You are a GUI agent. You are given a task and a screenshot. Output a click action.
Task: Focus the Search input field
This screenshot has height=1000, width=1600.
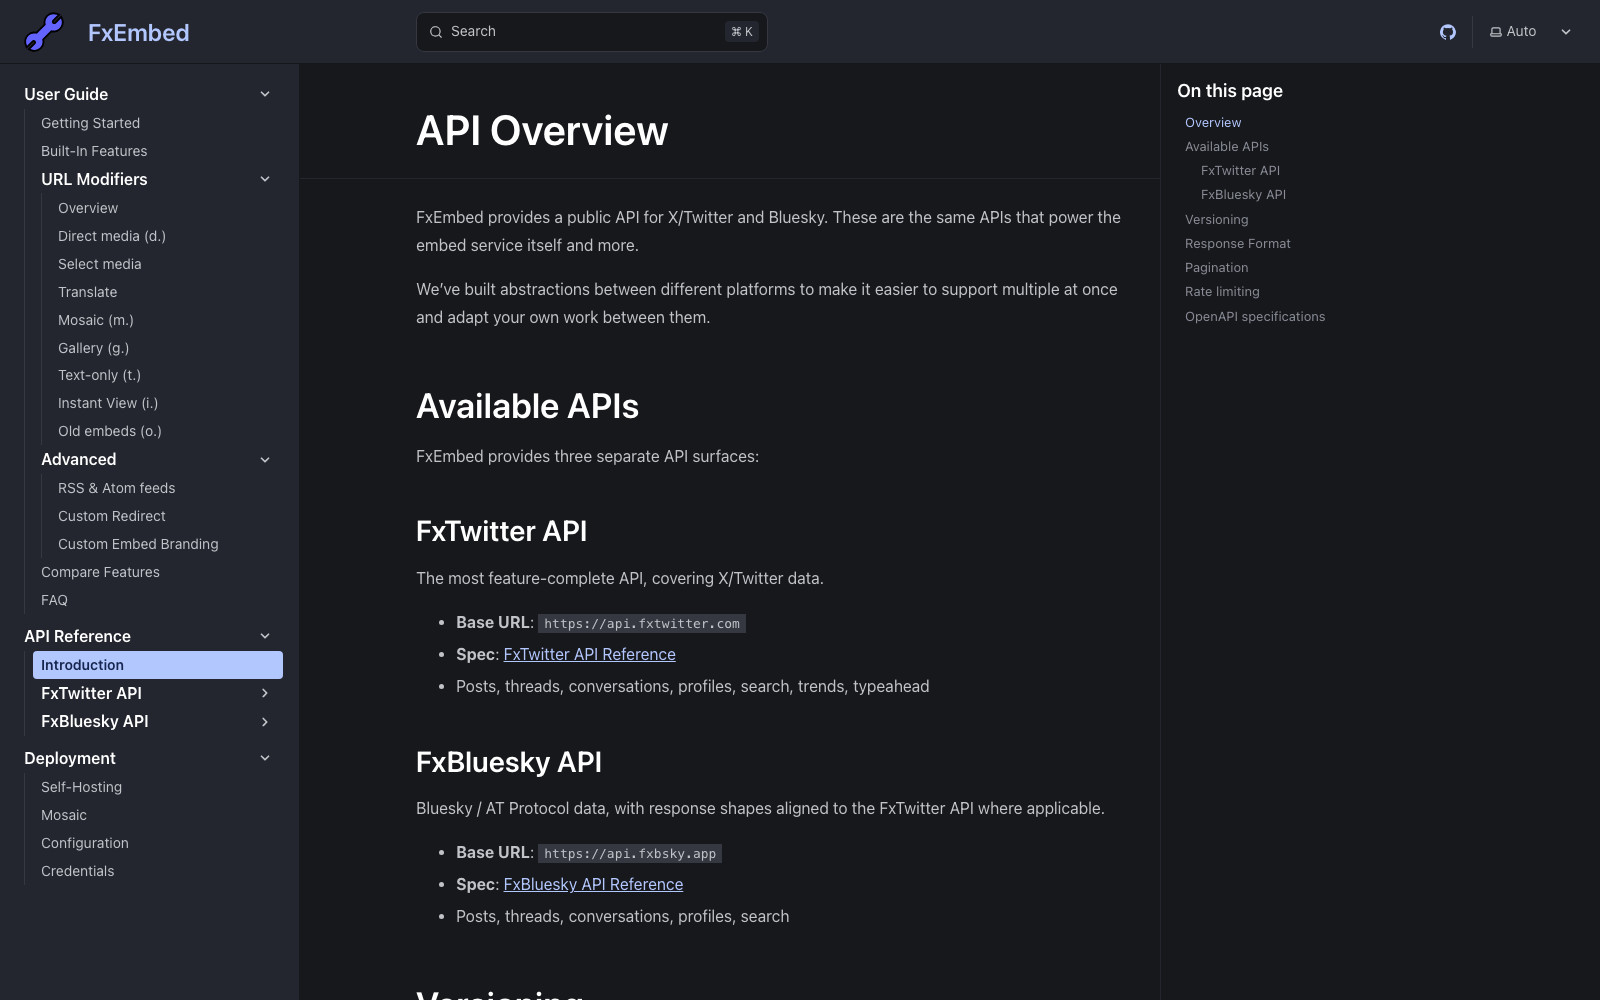(x=592, y=32)
